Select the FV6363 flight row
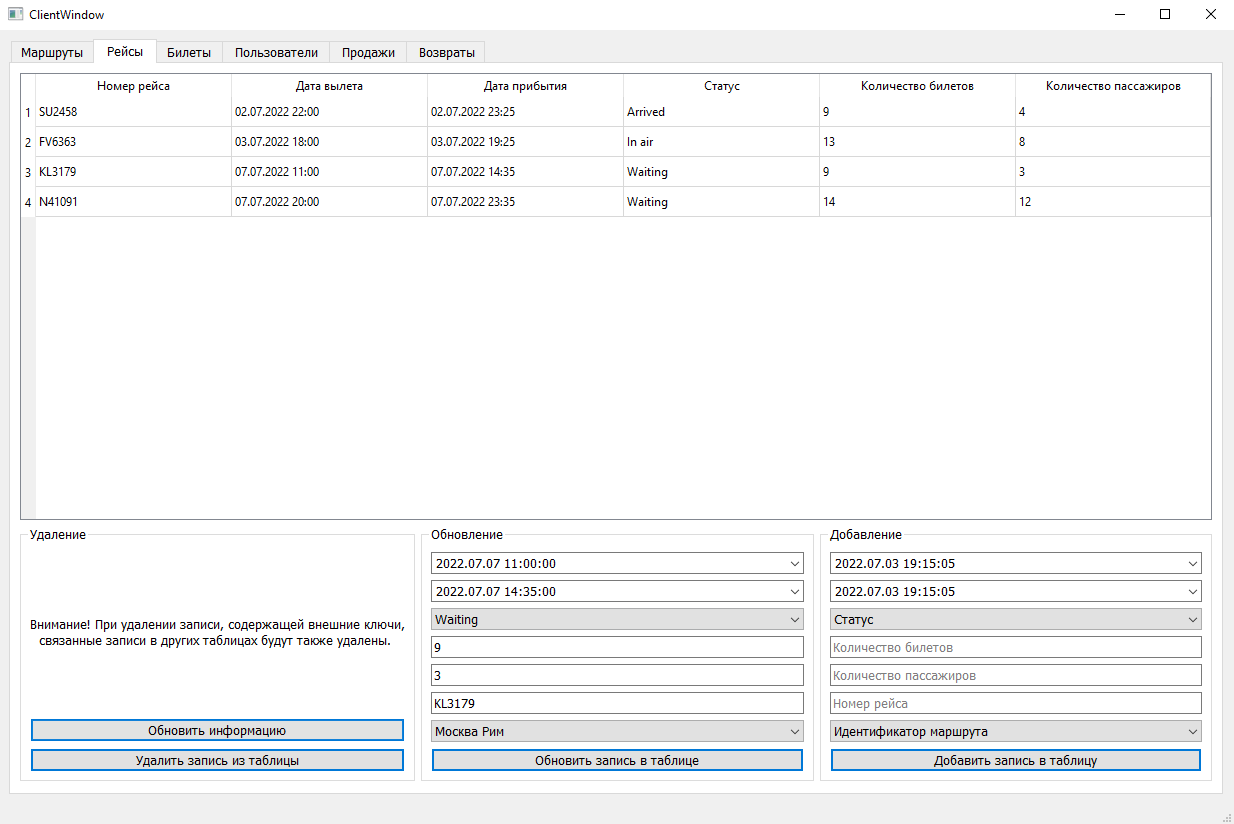Screen dimensions: 1234x824 300,141
